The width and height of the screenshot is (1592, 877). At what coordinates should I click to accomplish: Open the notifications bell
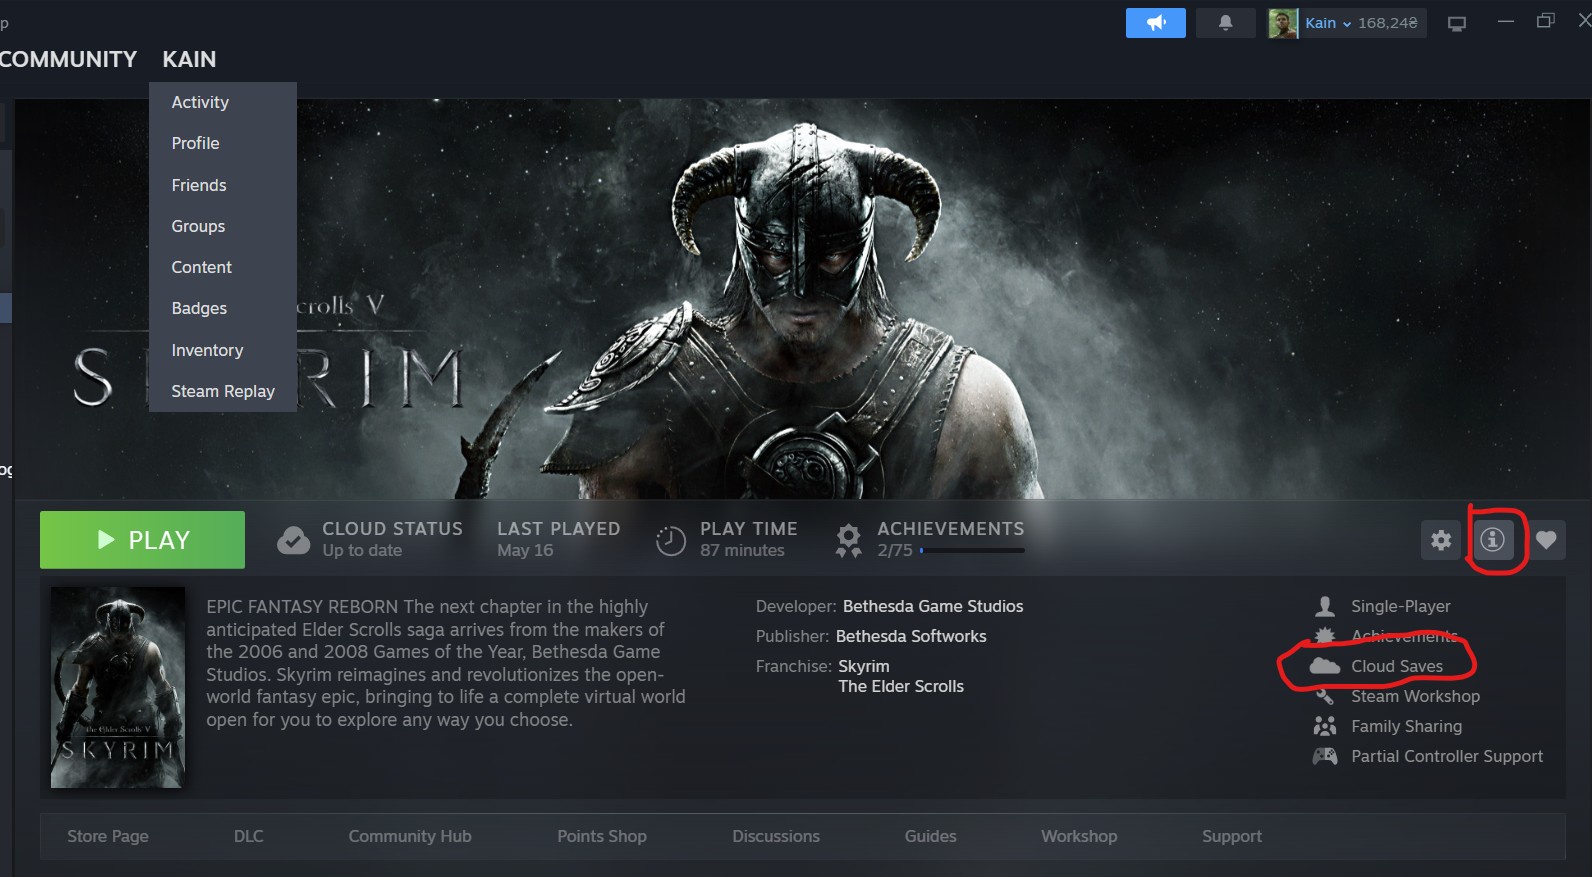click(1225, 23)
